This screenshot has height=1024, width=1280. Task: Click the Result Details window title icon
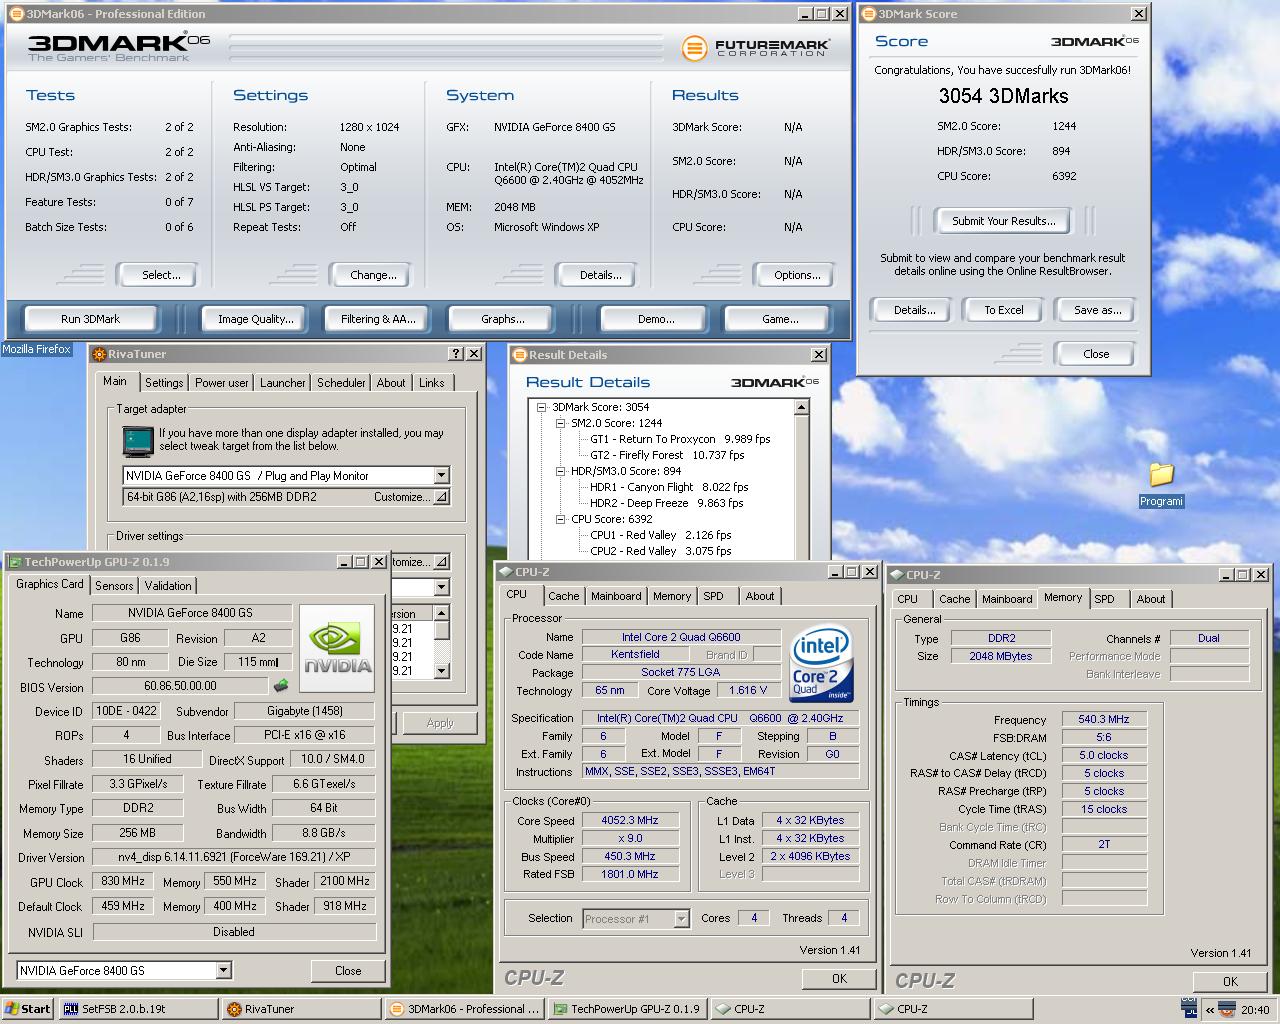(519, 355)
